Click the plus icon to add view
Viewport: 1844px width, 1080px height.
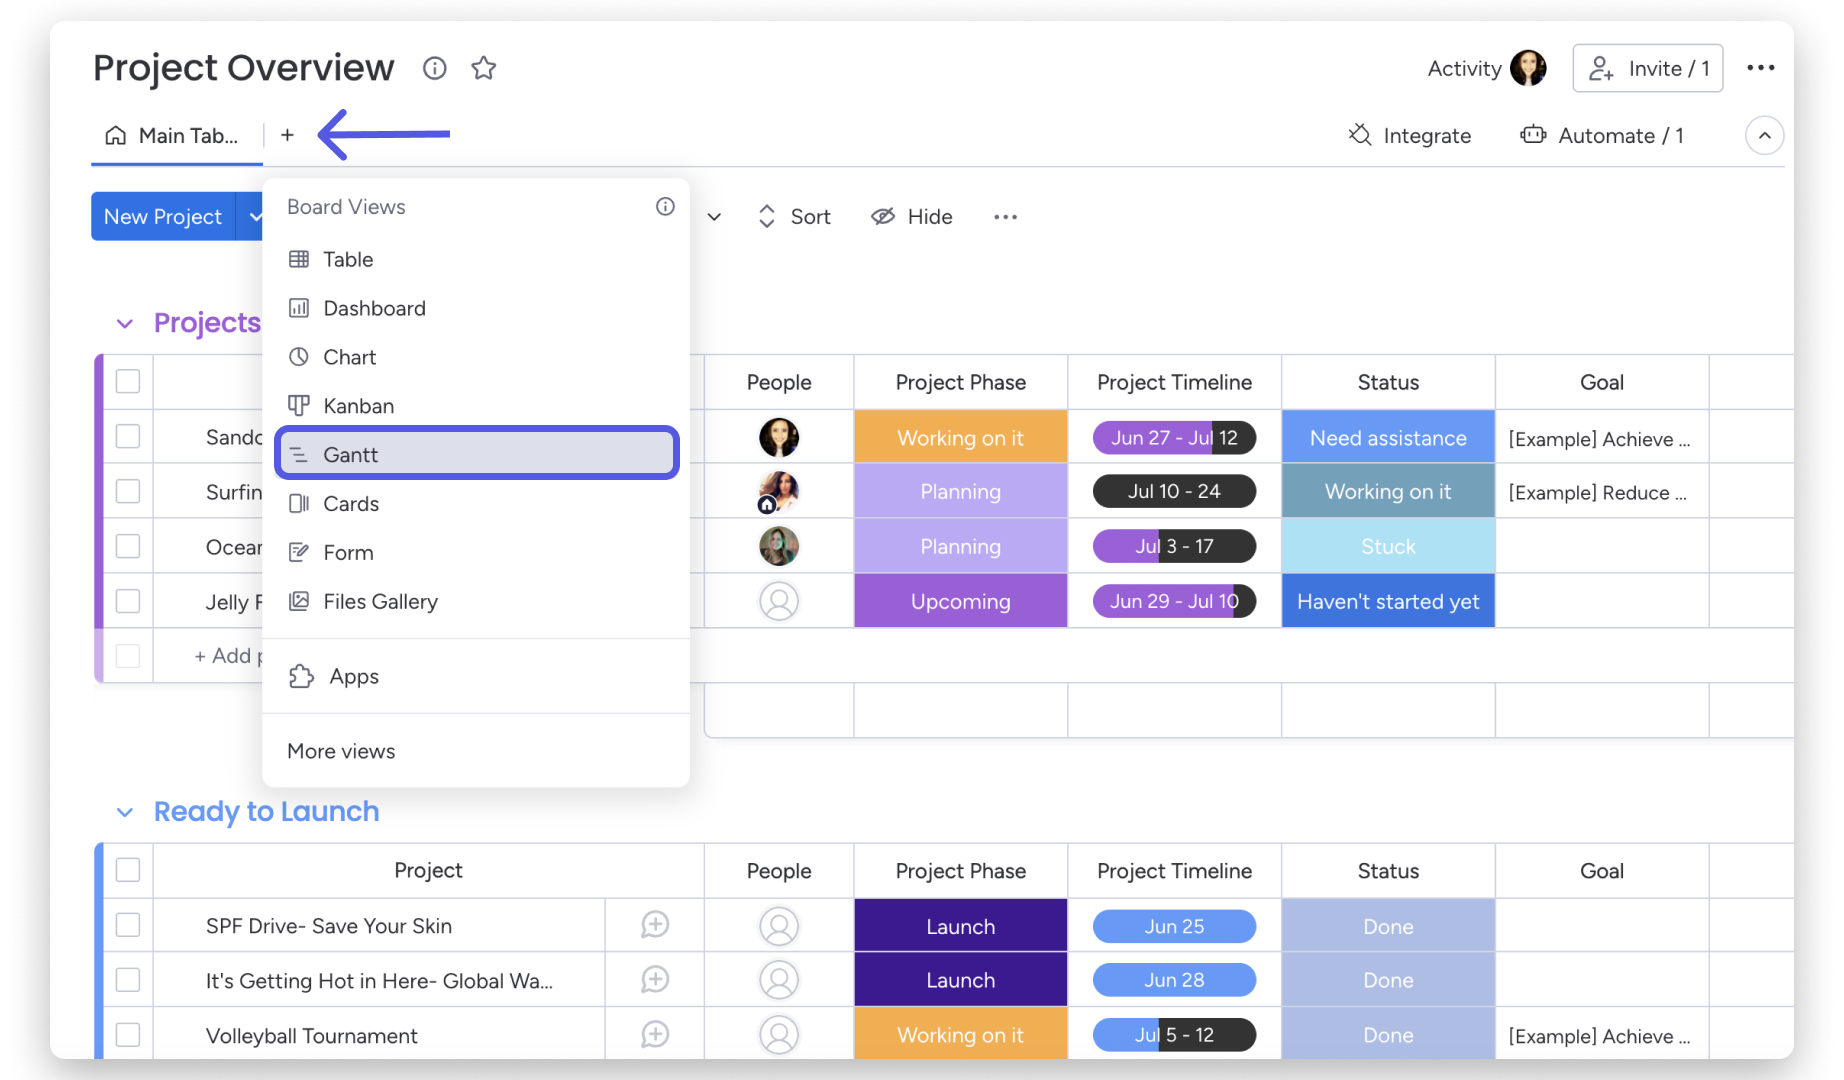coord(287,135)
